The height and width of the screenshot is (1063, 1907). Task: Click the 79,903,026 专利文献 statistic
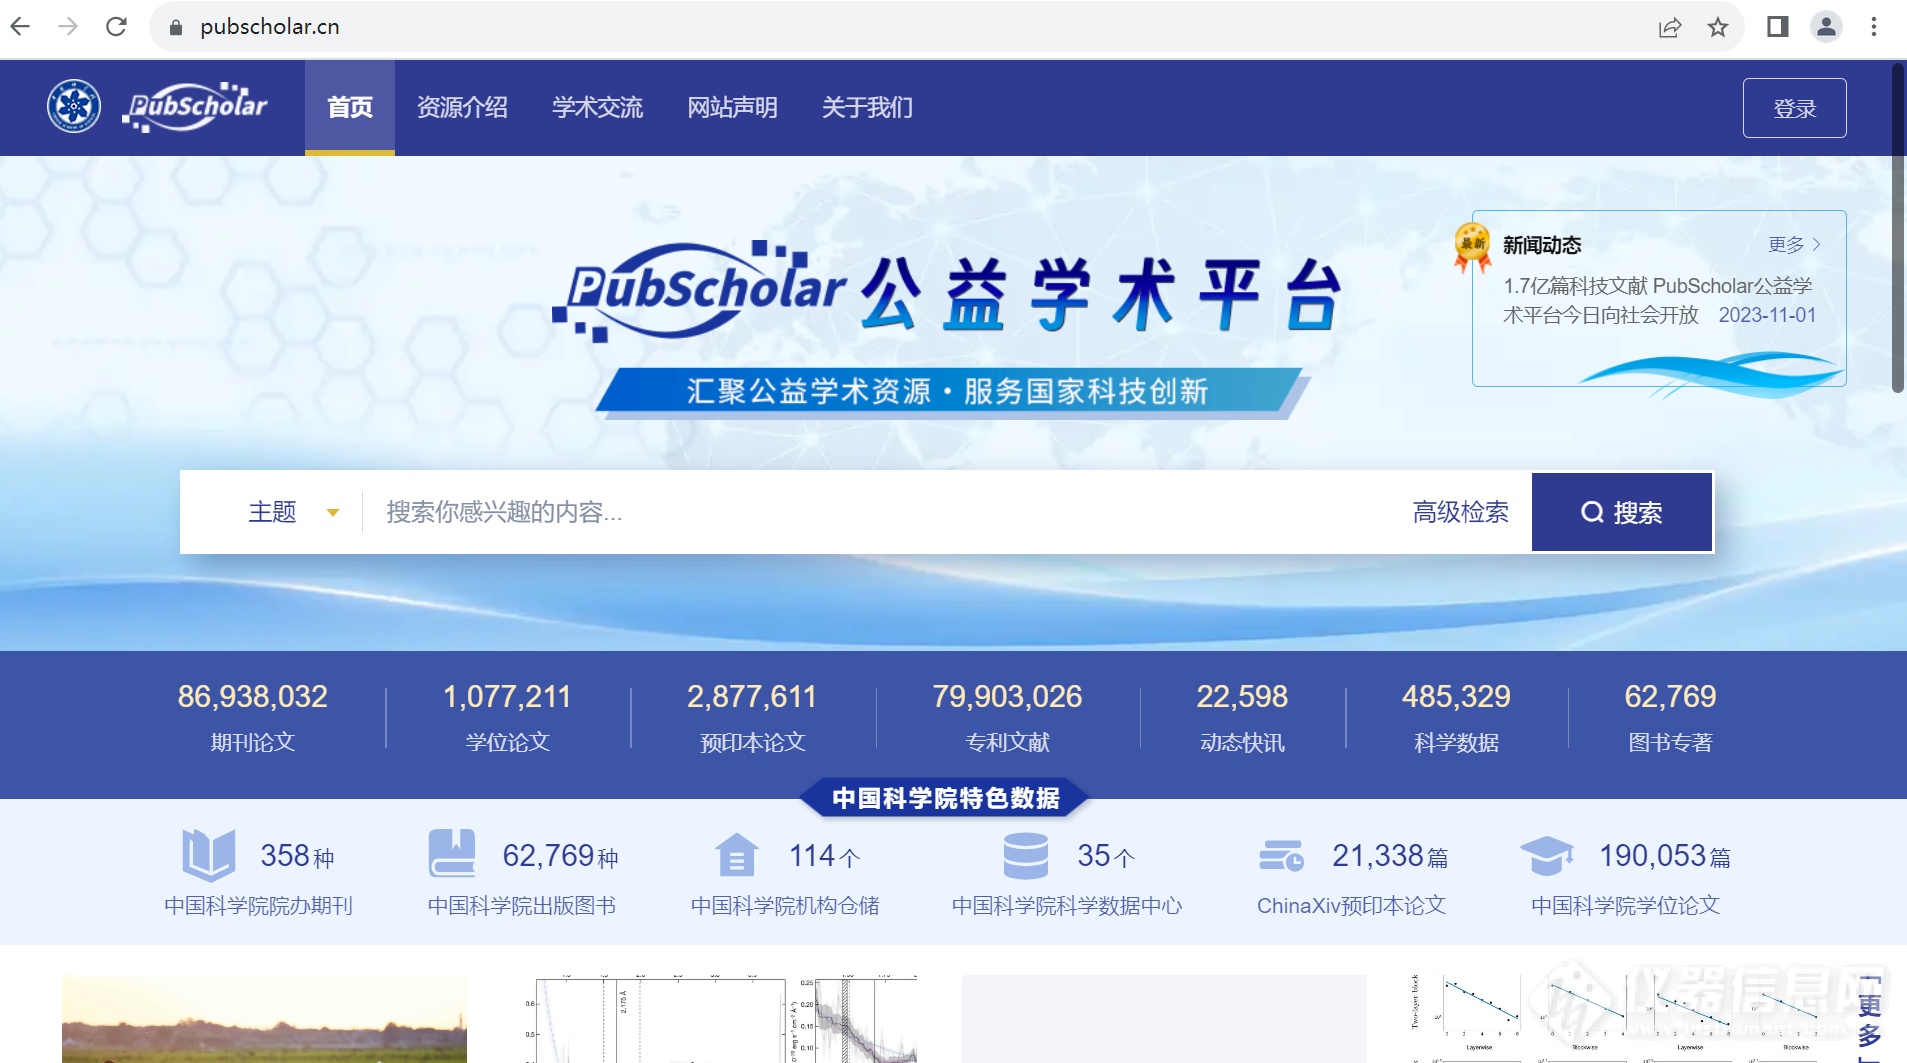[x=1007, y=718]
